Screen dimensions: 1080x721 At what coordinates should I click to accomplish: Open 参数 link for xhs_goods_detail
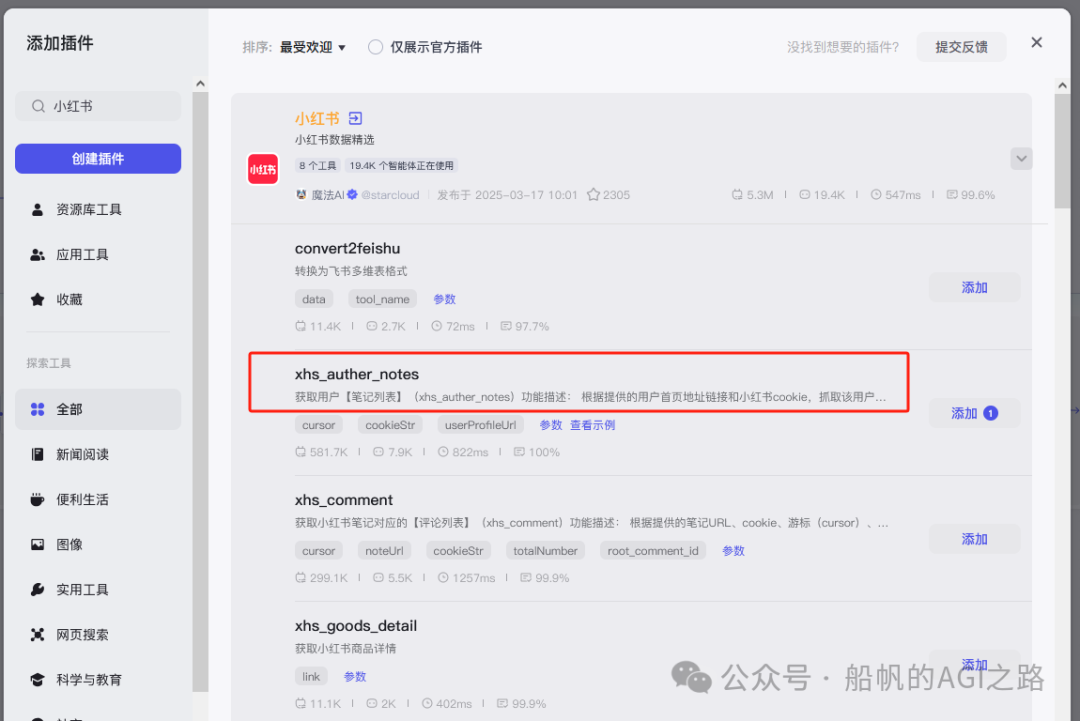(355, 677)
